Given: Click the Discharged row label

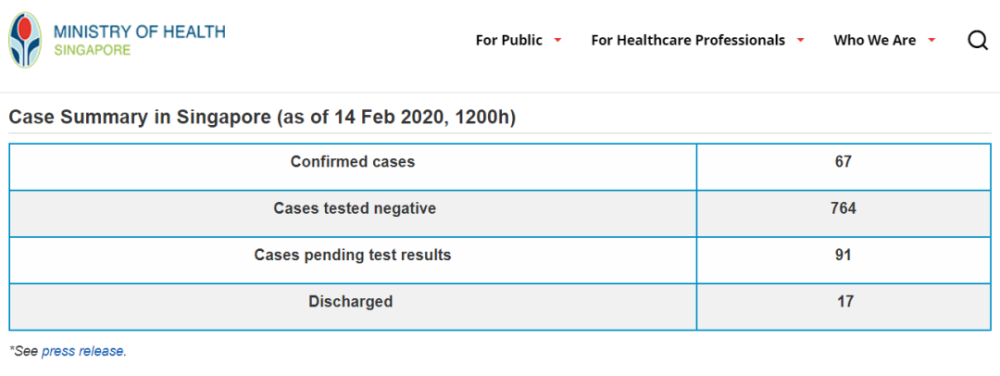Looking at the screenshot, I should (x=351, y=301).
